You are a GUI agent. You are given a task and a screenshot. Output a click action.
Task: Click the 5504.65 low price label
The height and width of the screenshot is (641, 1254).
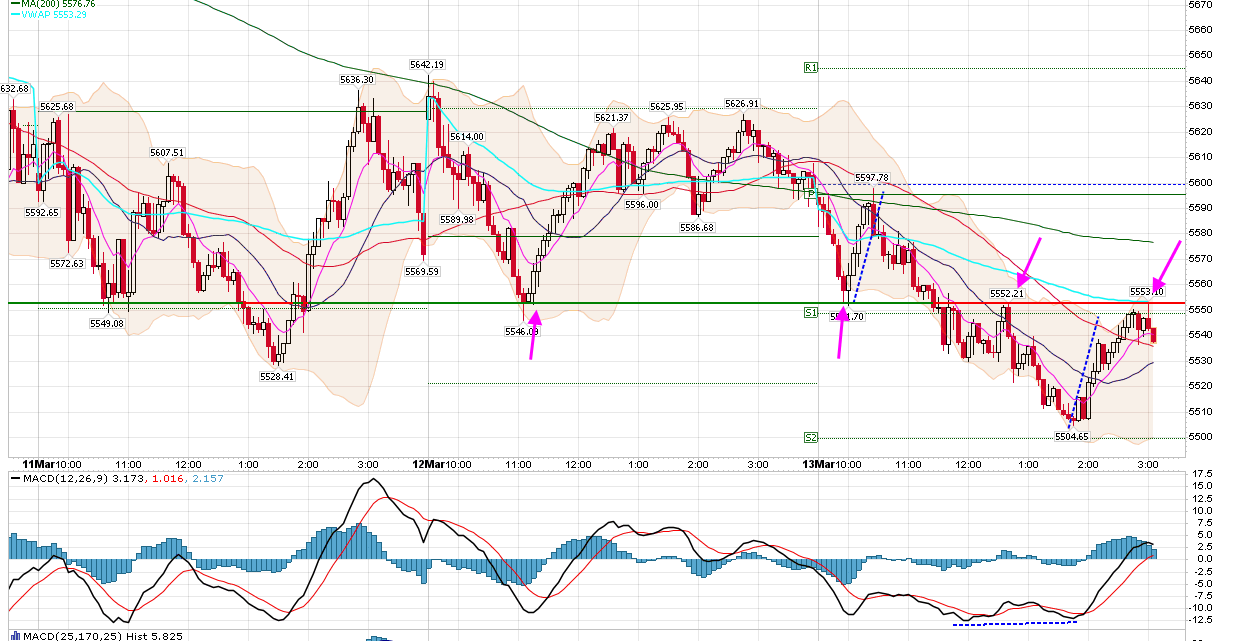point(1072,436)
